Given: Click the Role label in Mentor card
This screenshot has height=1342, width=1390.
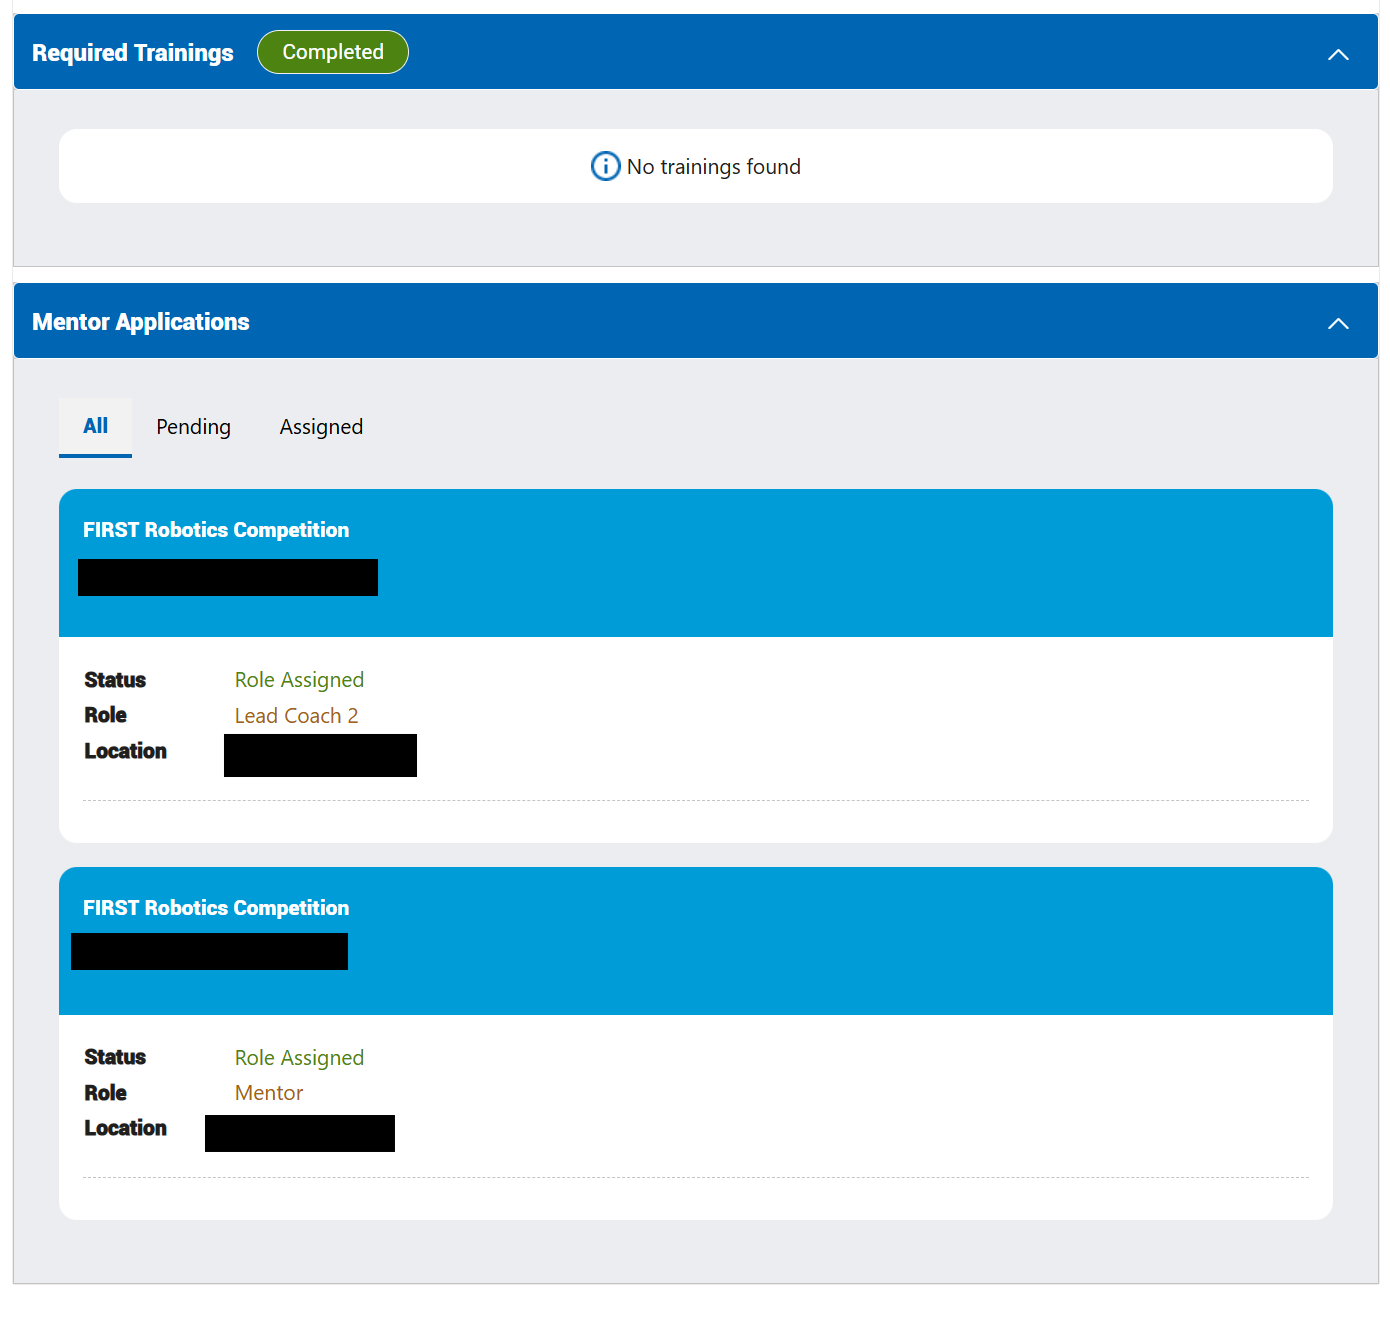Looking at the screenshot, I should 105,1093.
